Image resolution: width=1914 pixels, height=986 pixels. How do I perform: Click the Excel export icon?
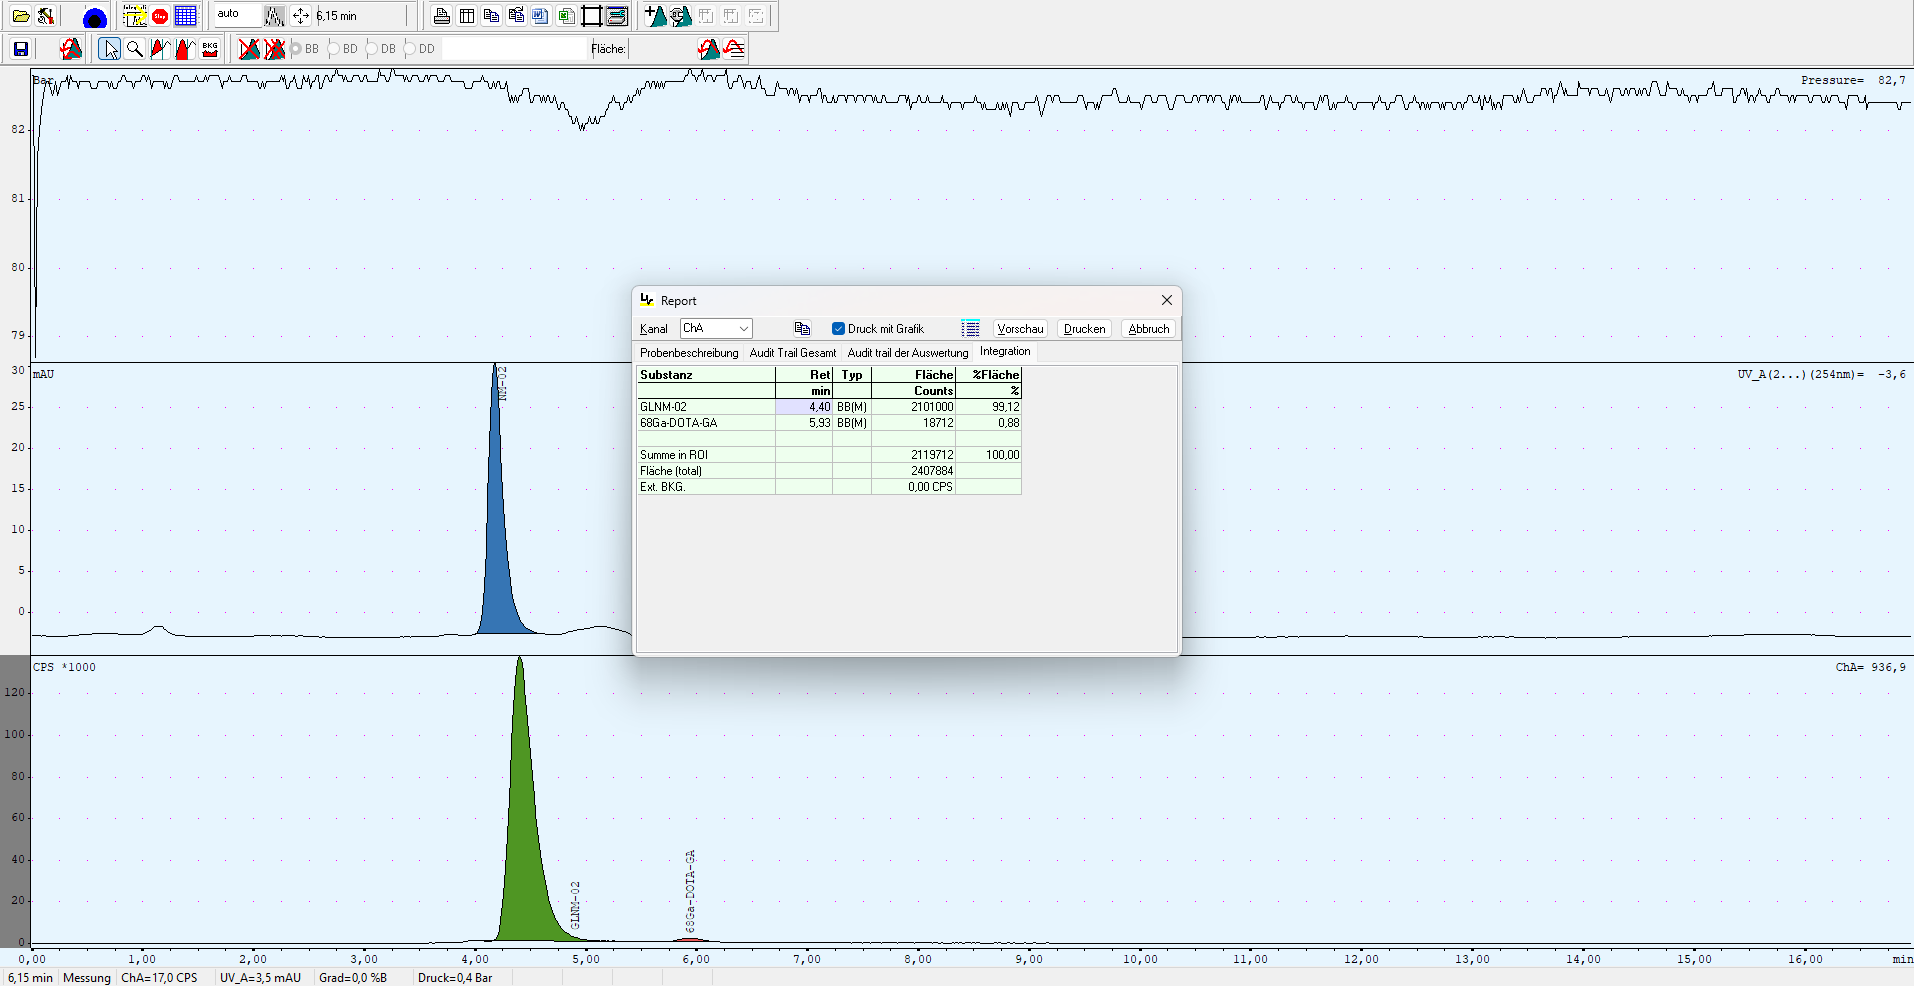coord(566,16)
